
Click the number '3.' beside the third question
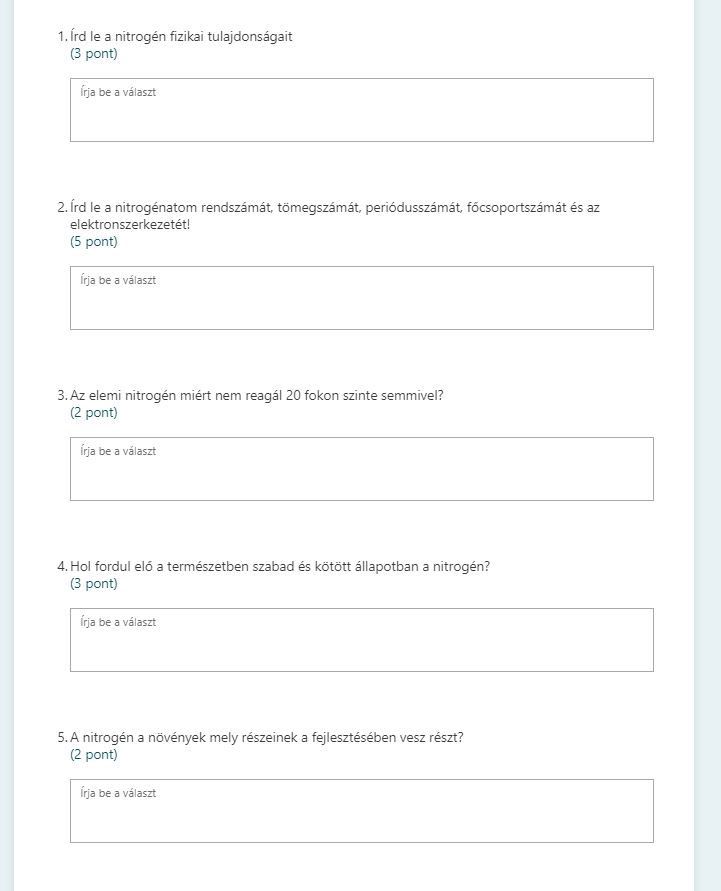62,395
